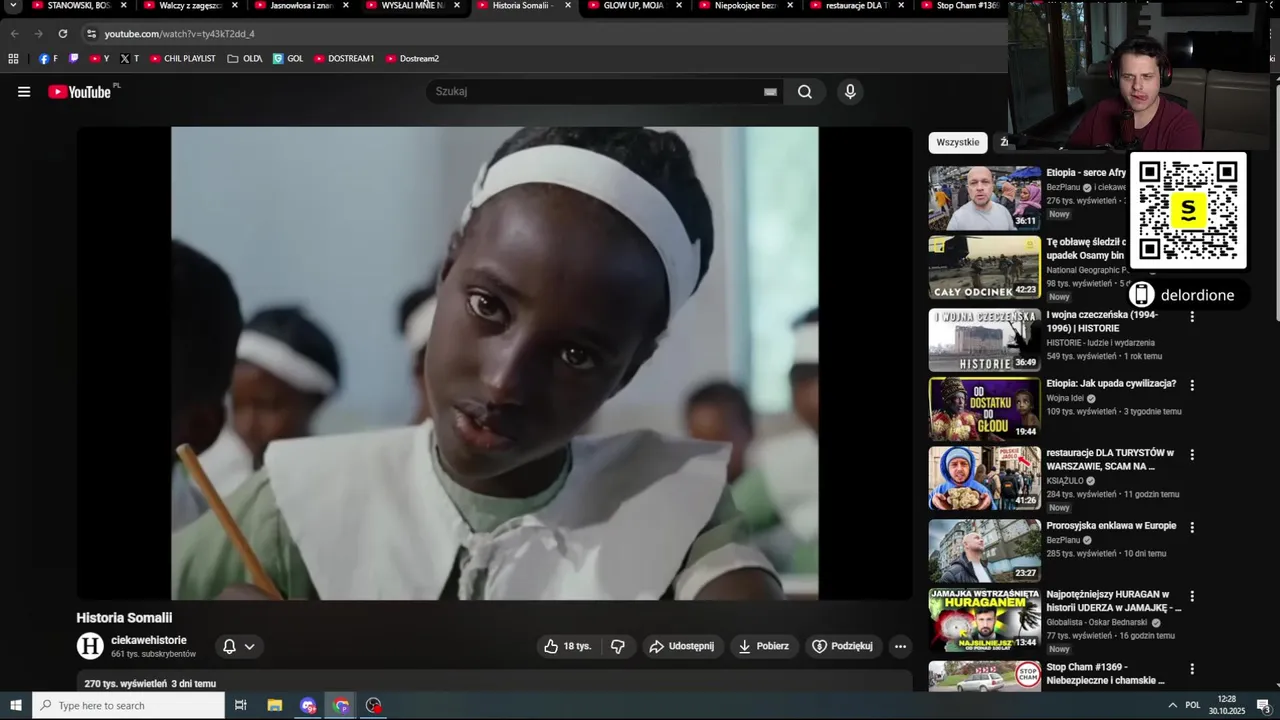Show hidden system tray icons
The width and height of the screenshot is (1280, 720).
[1172, 705]
